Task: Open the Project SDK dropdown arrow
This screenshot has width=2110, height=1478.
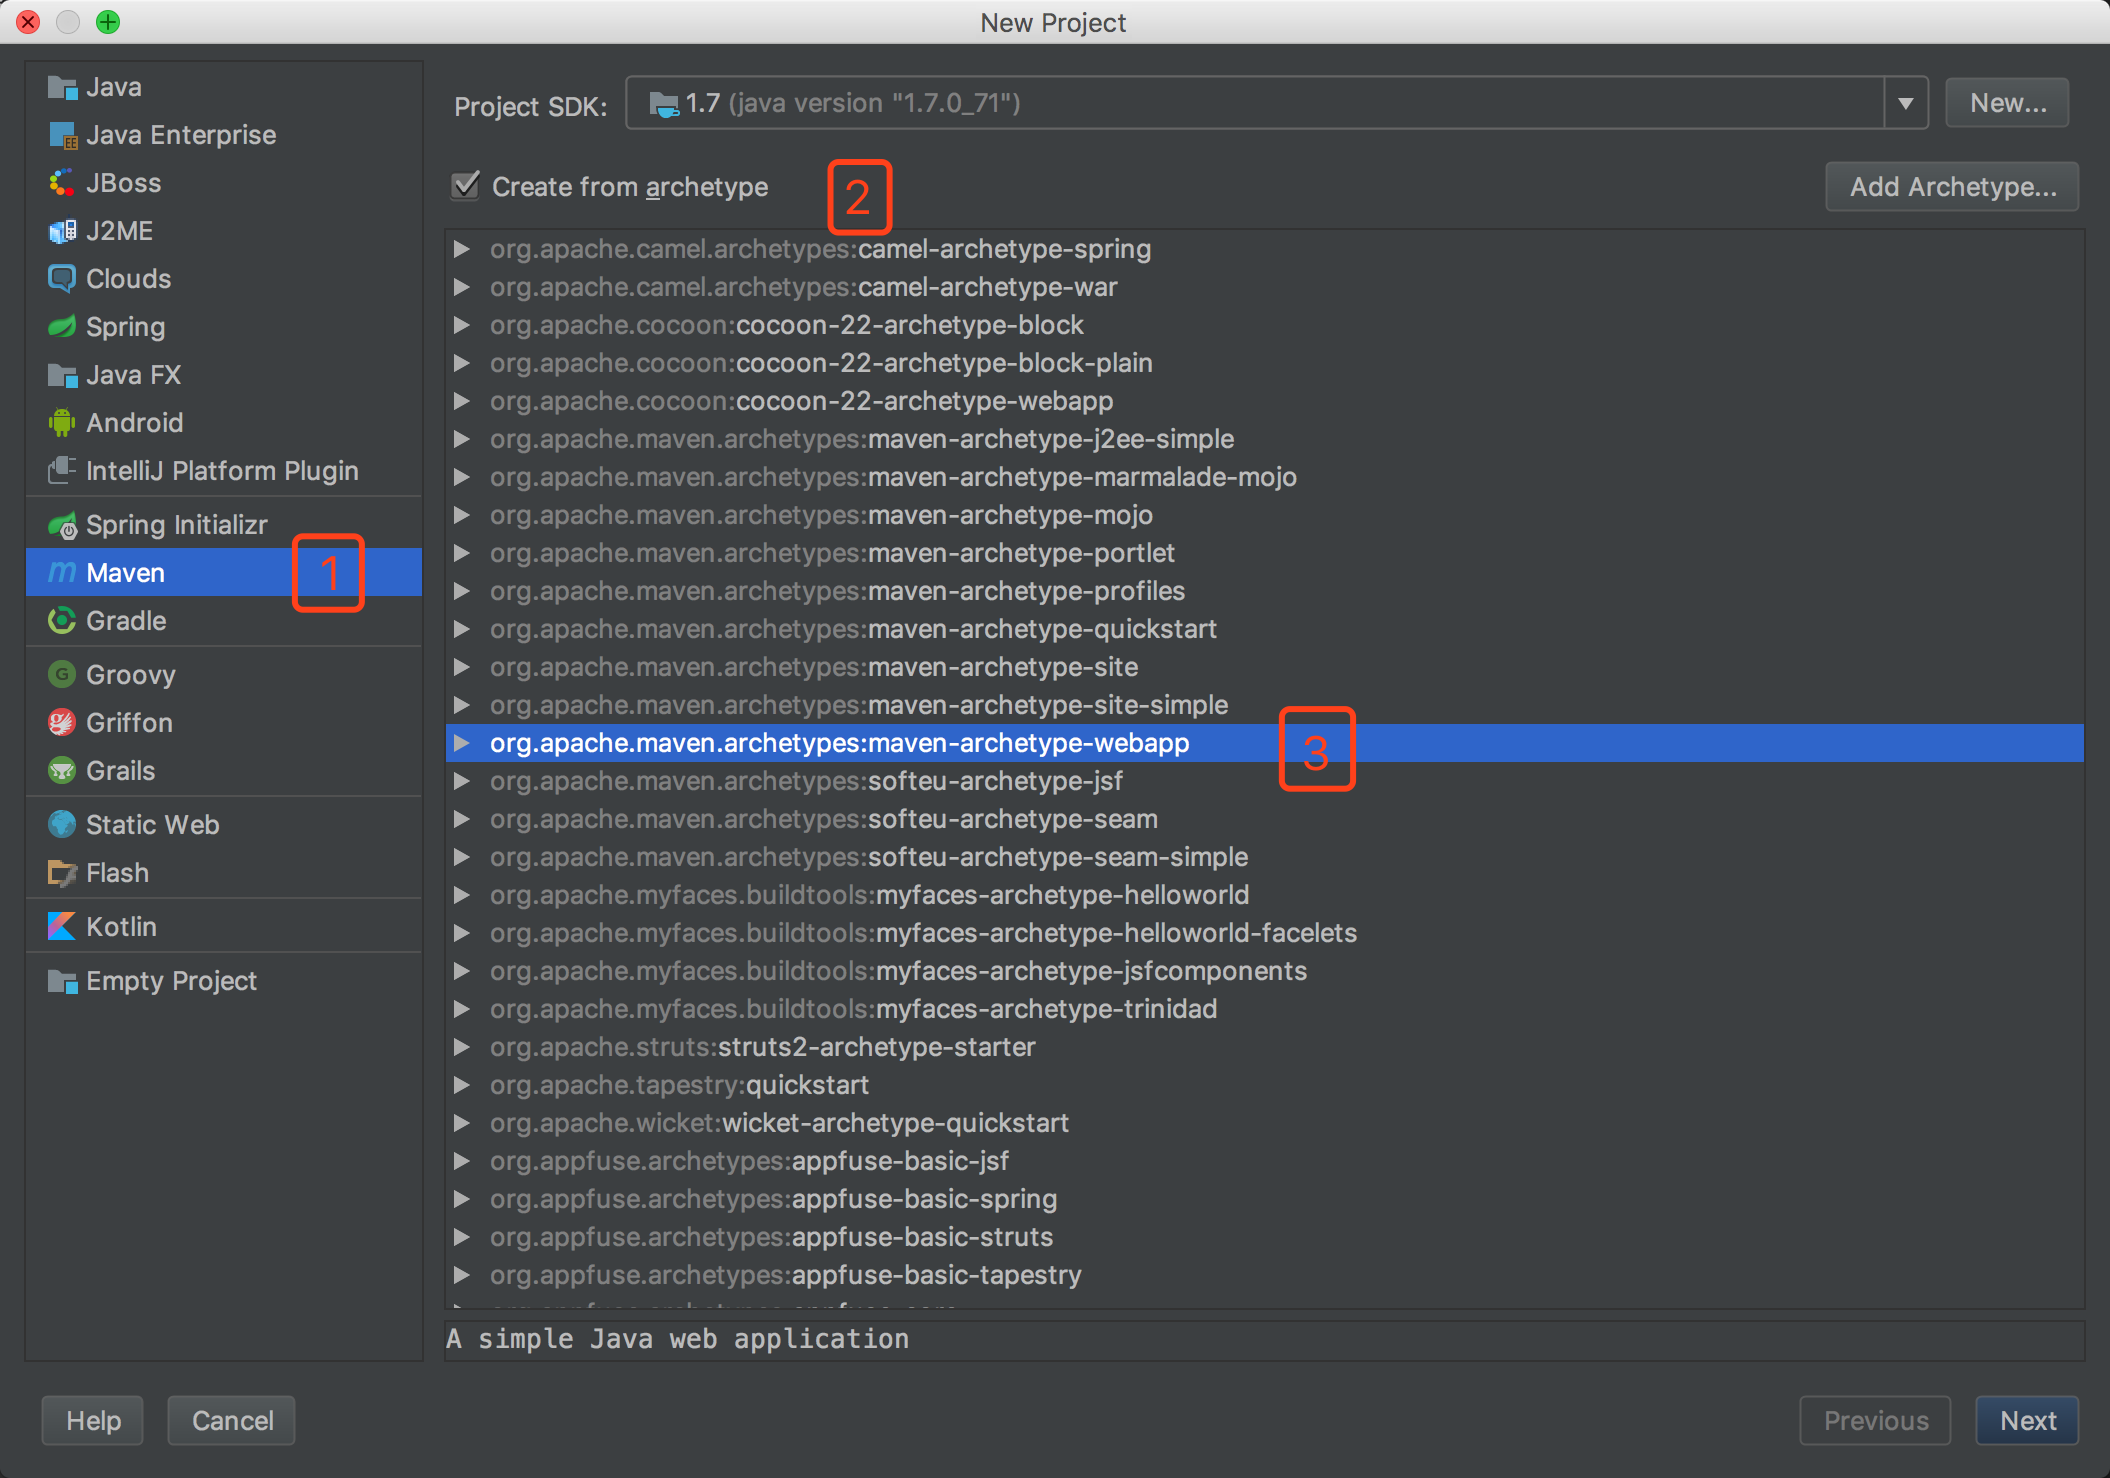Action: [1906, 103]
